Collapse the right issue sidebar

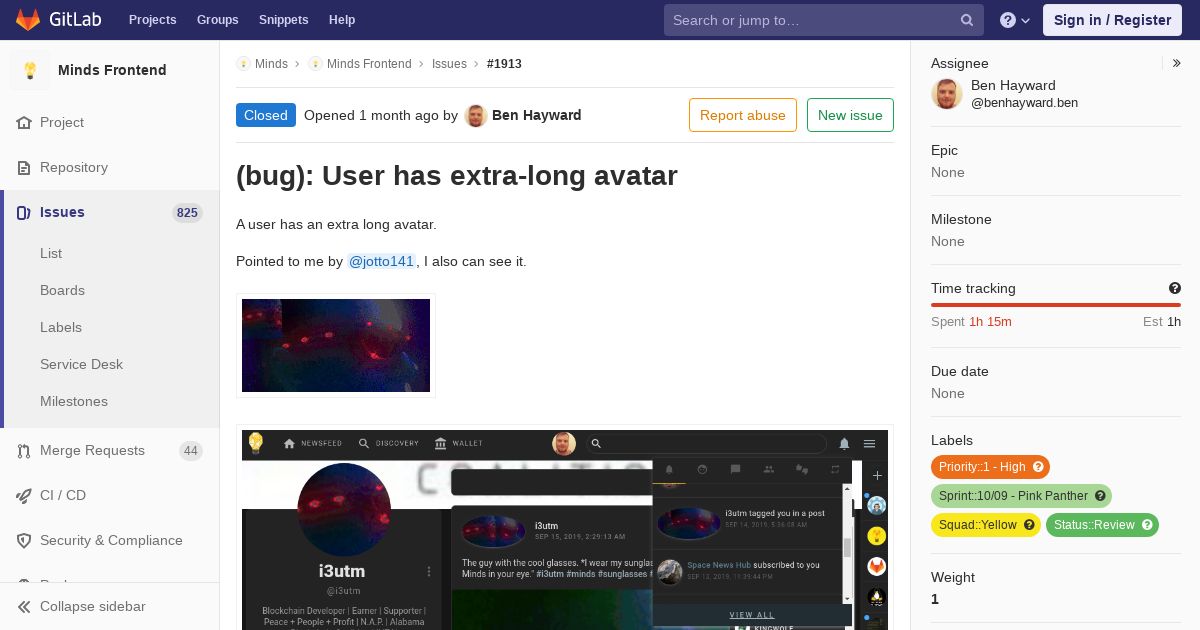pos(1177,63)
